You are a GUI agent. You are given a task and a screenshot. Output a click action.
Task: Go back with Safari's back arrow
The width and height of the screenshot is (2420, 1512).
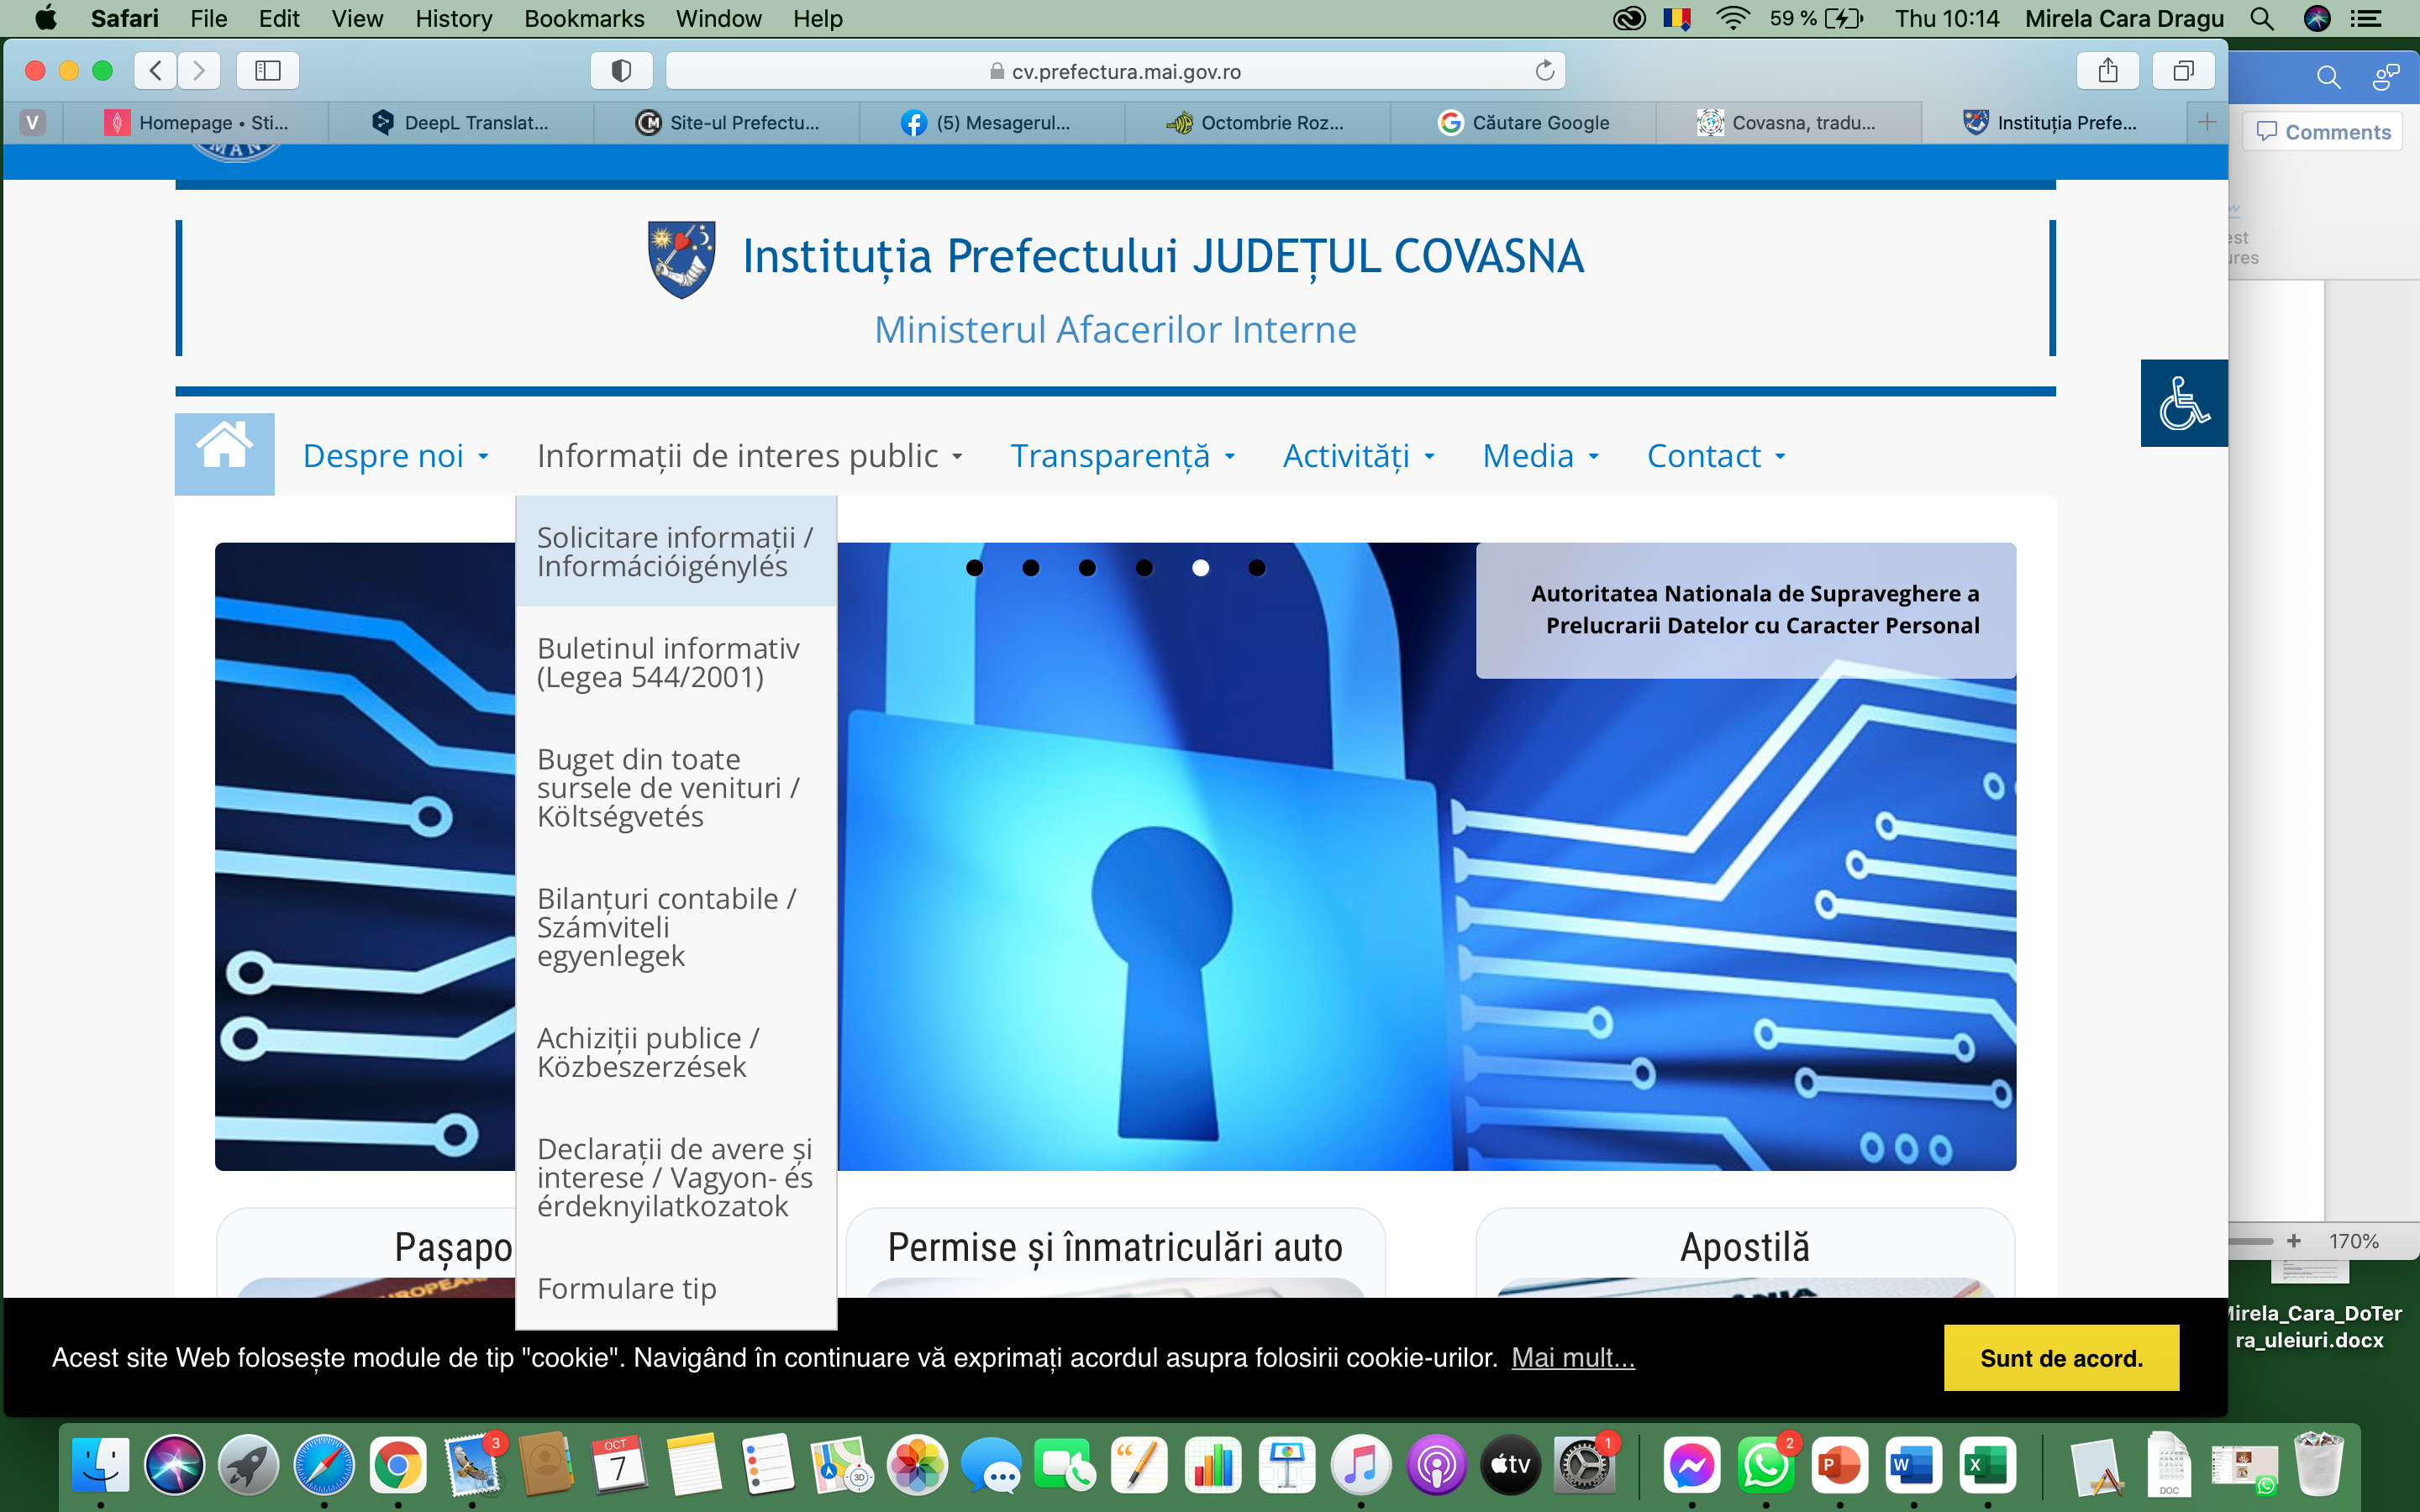click(156, 70)
